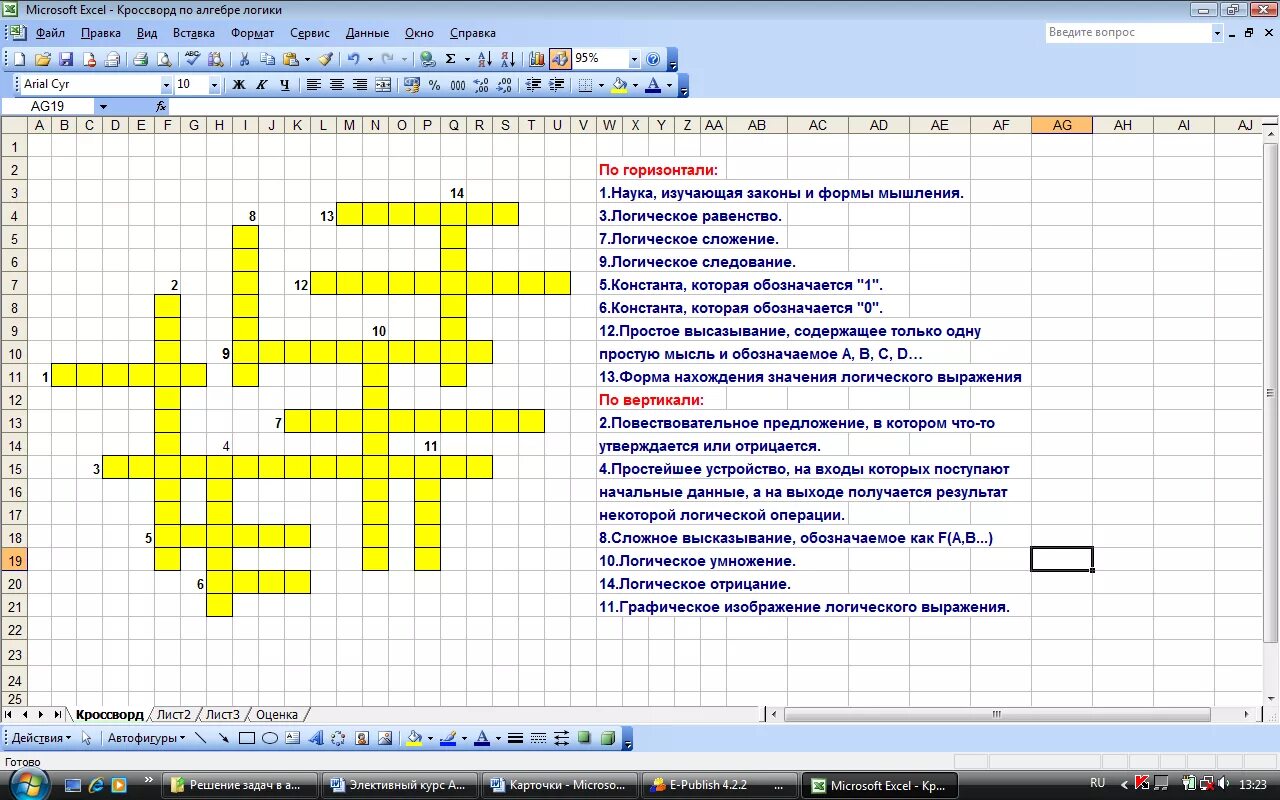Apply the currency format icon
This screenshot has width=1280, height=800.
tap(411, 85)
